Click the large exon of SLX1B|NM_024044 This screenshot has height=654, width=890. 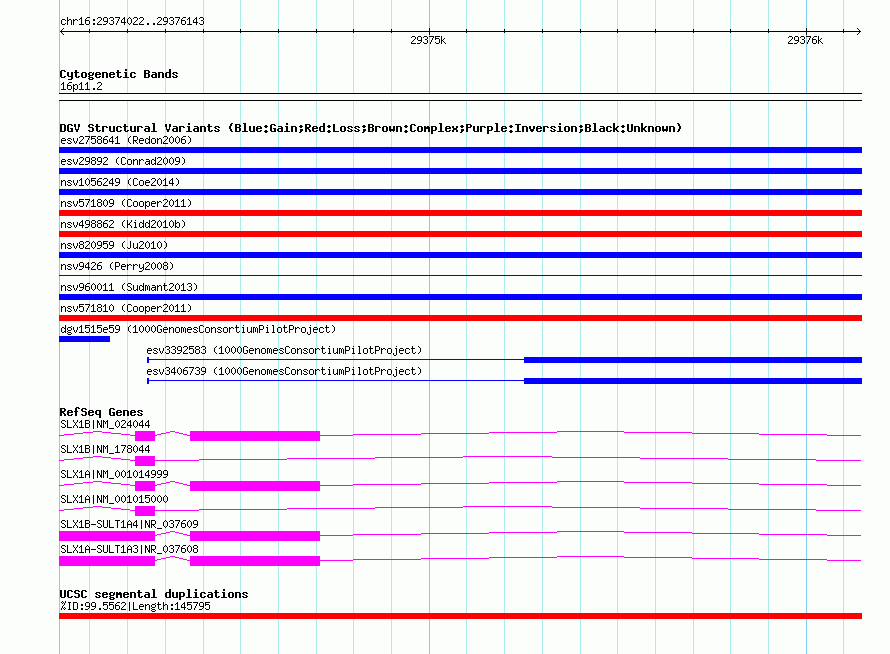pos(255,436)
